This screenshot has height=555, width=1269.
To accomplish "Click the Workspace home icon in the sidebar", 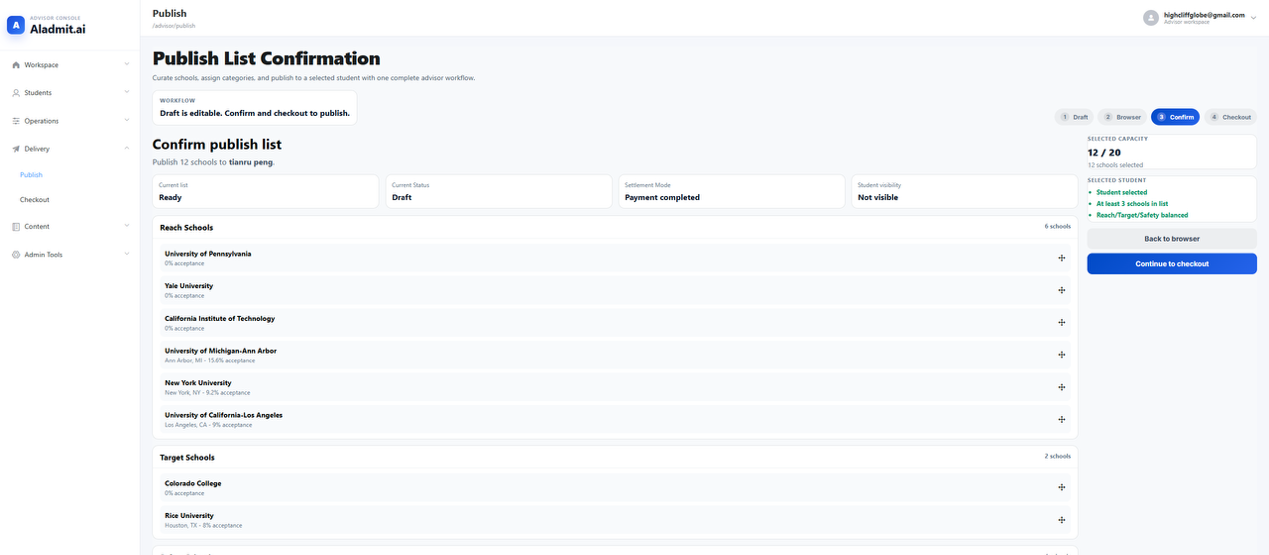I will 16,65.
